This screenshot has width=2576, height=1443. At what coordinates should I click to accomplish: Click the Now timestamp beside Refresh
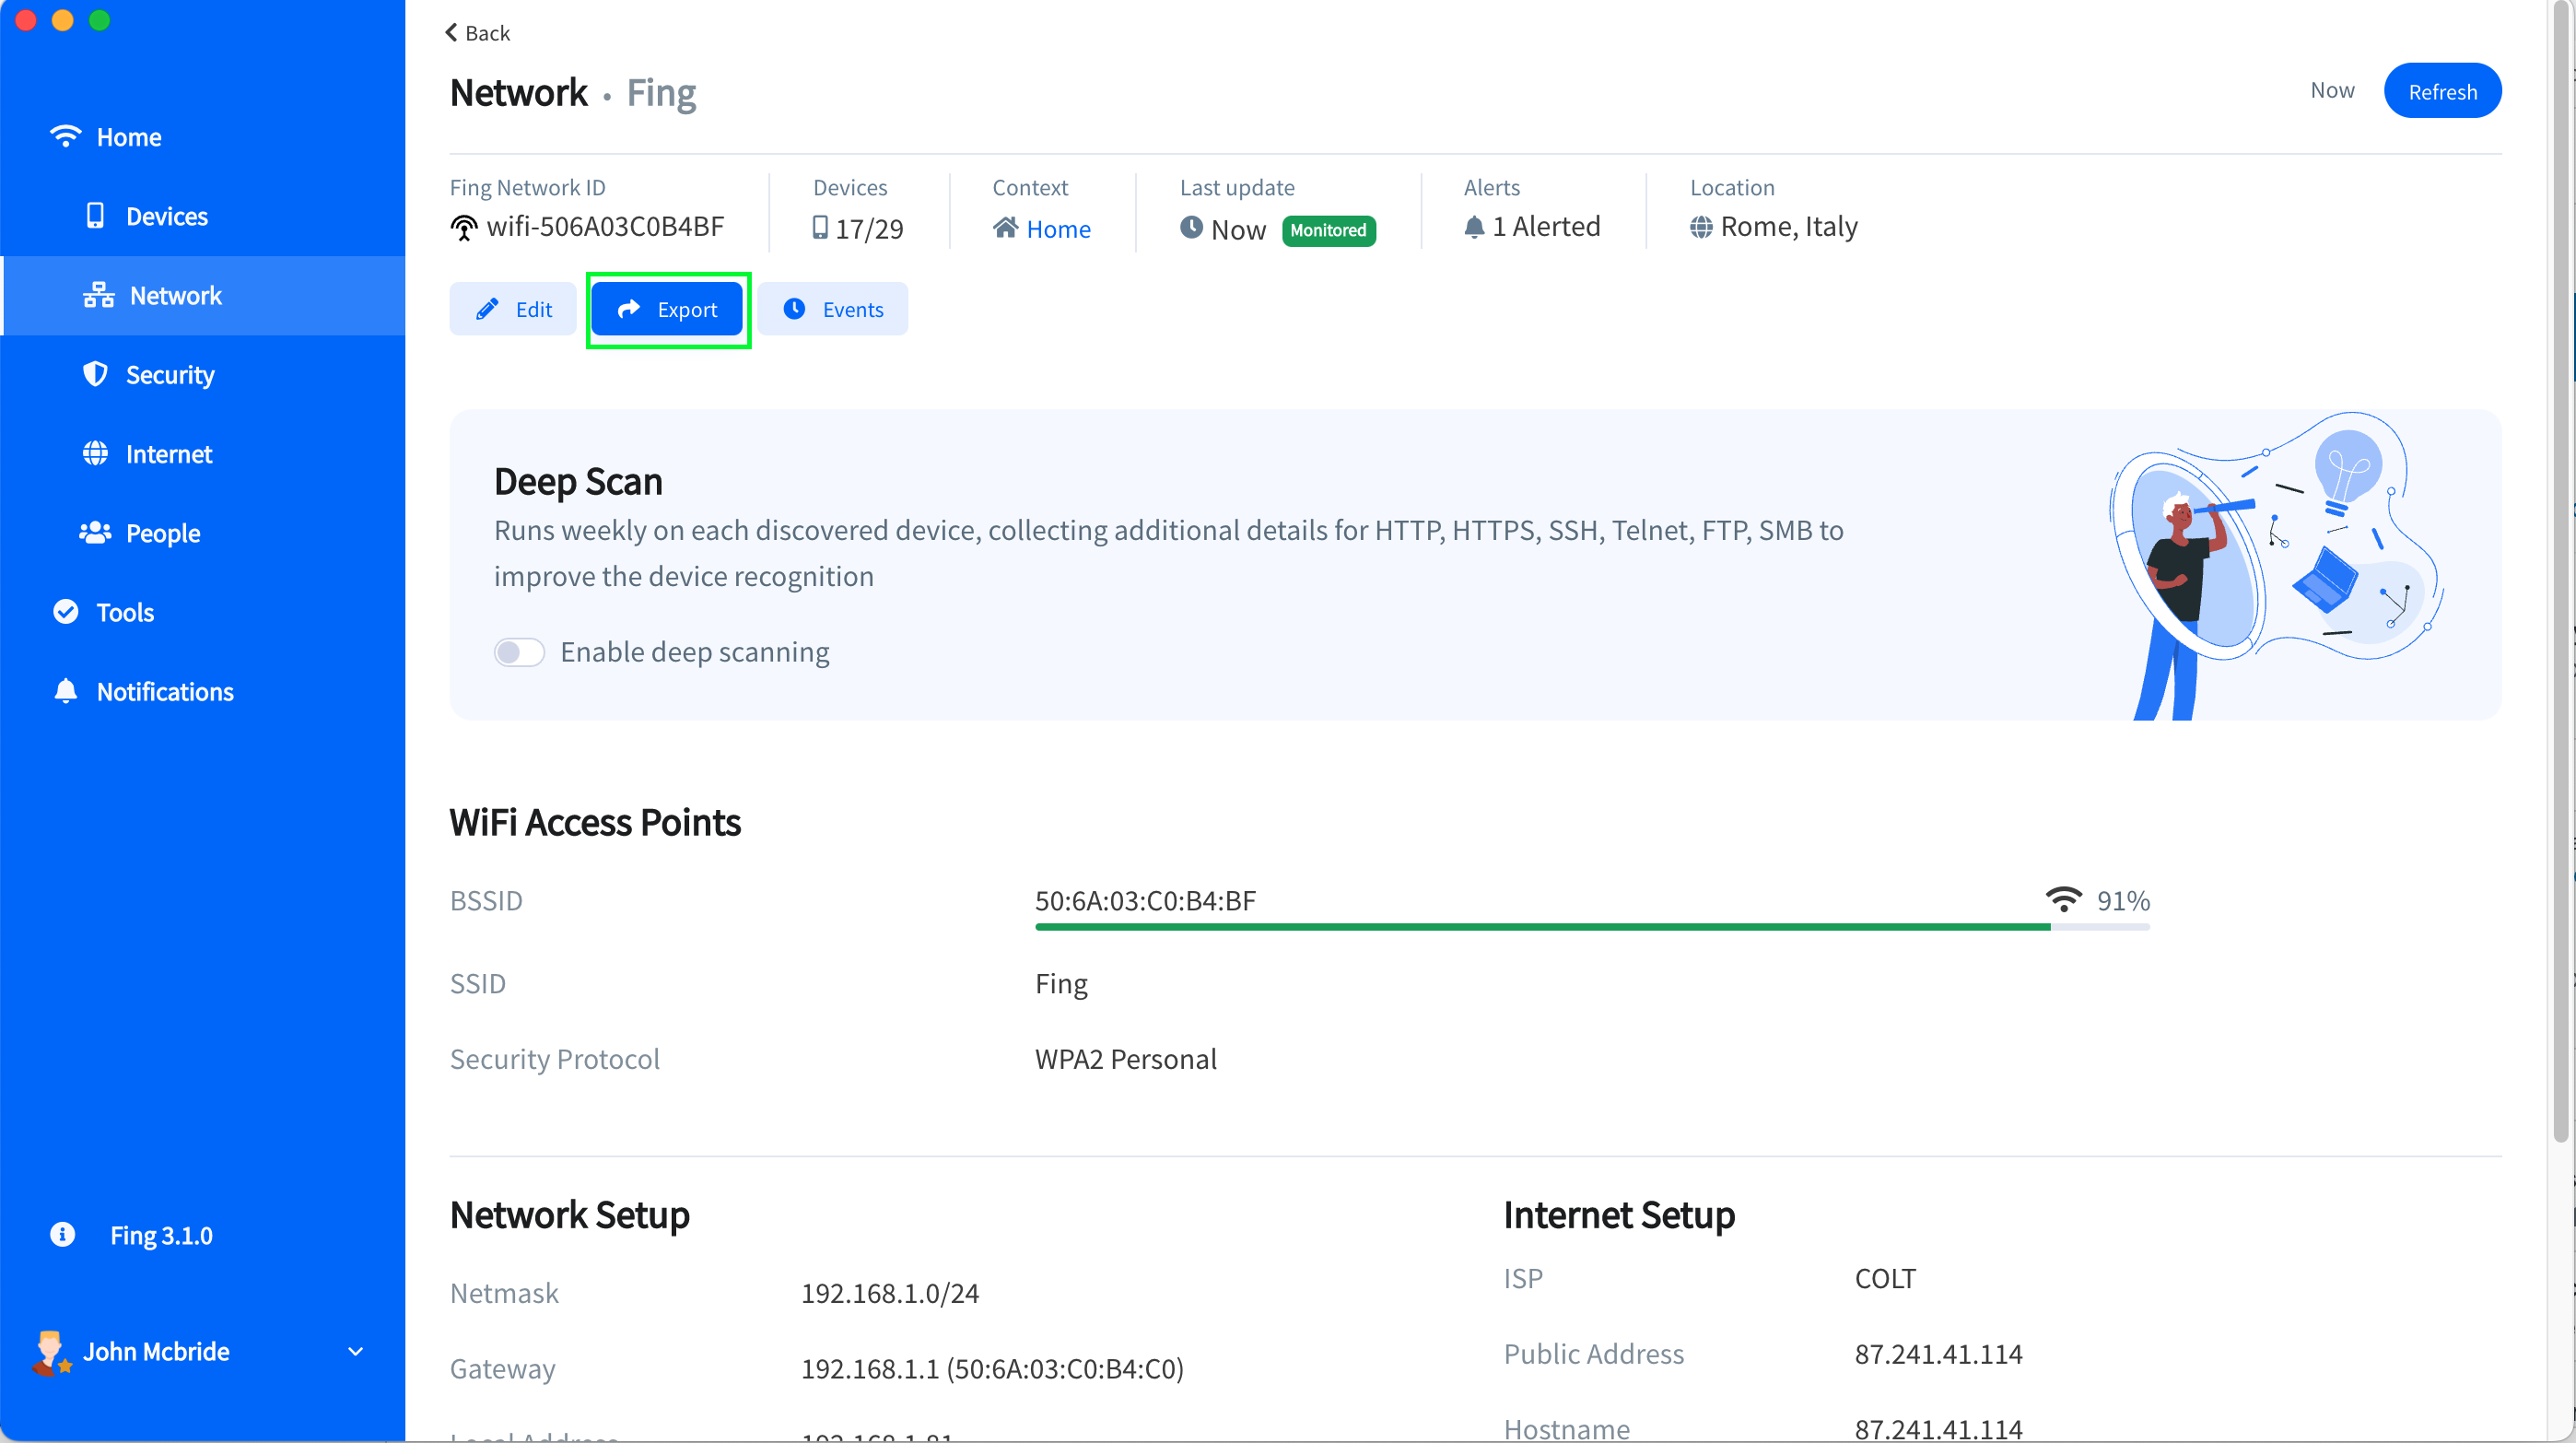(2332, 90)
